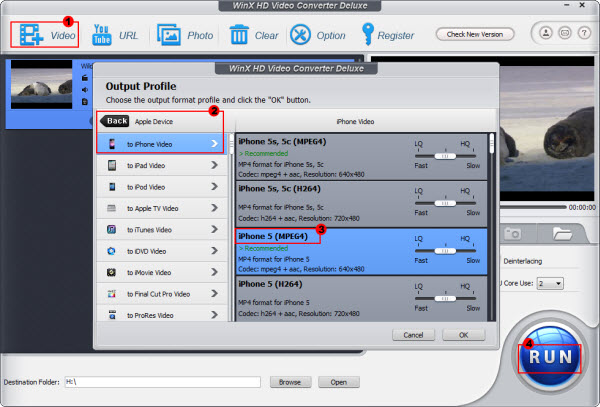Image resolution: width=600 pixels, height=407 pixels.
Task: Click the Open folder button
Action: click(x=339, y=382)
